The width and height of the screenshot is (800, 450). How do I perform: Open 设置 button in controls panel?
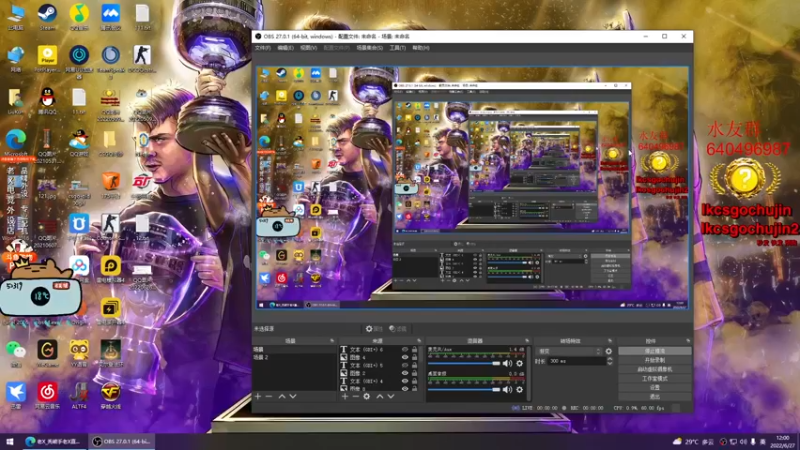(655, 388)
